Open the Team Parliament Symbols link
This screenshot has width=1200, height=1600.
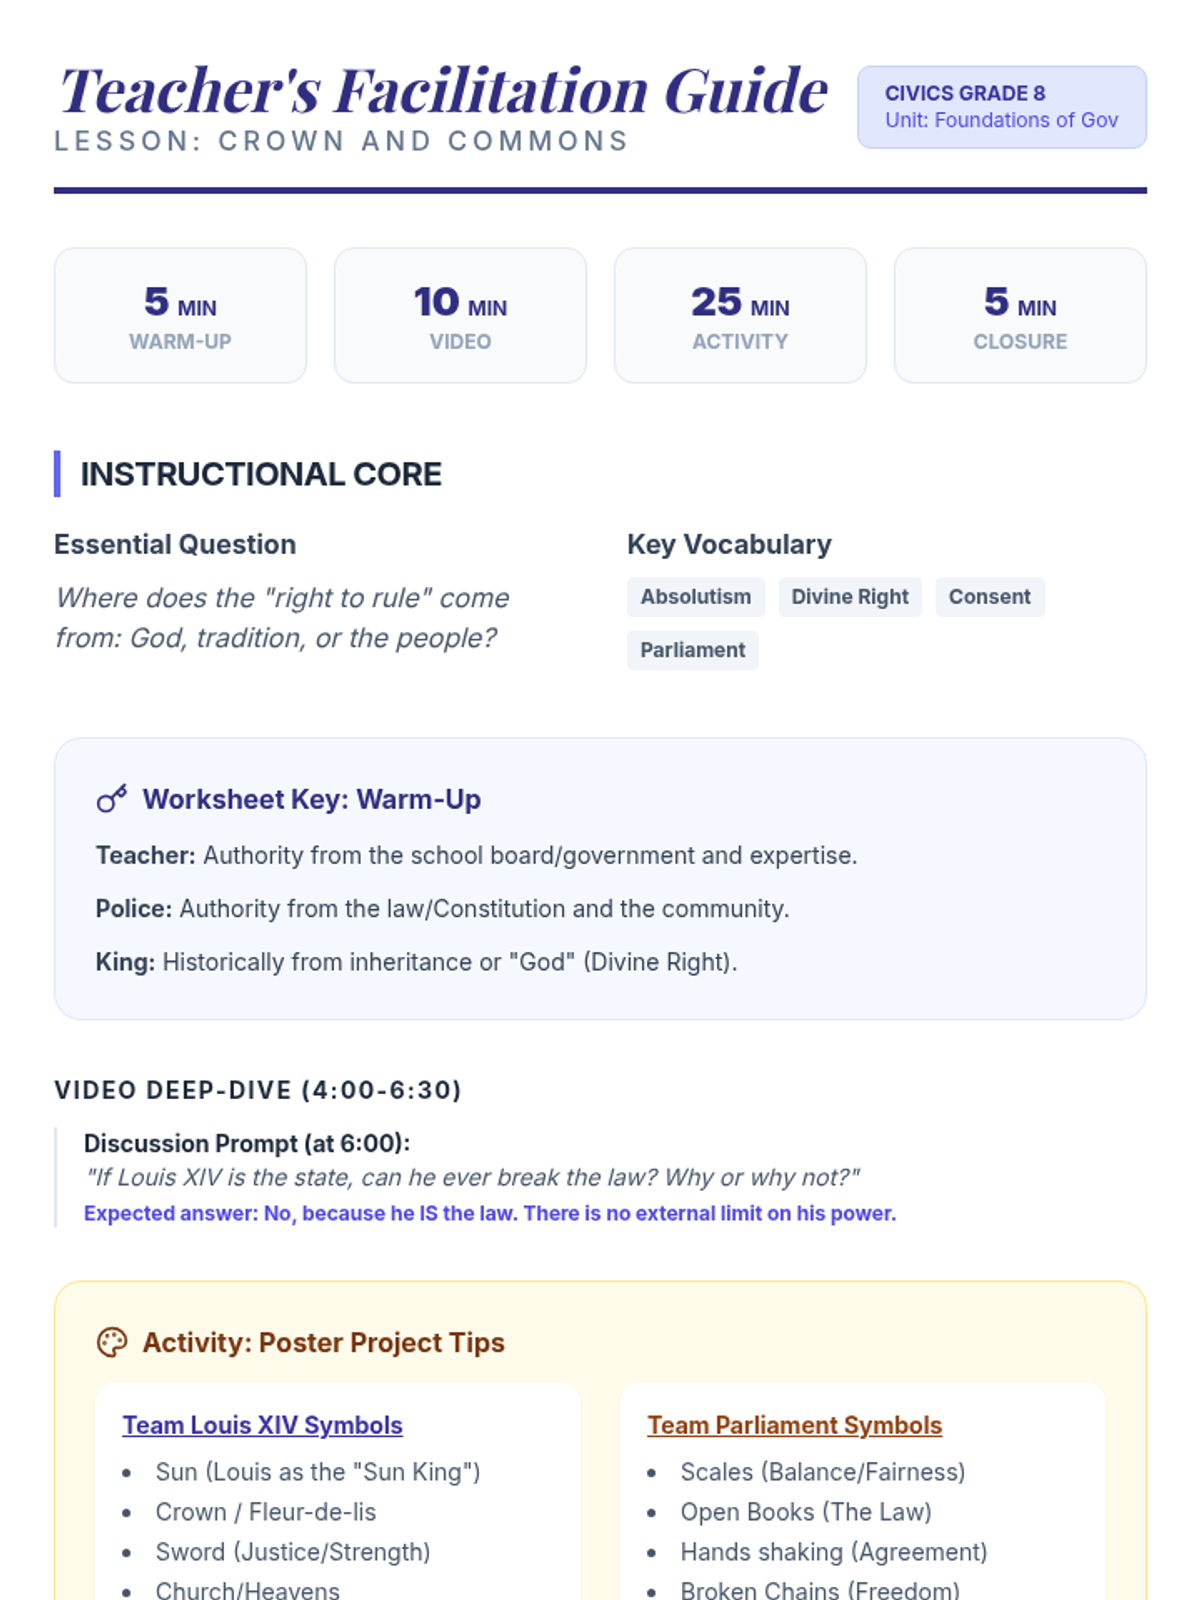[x=794, y=1425]
